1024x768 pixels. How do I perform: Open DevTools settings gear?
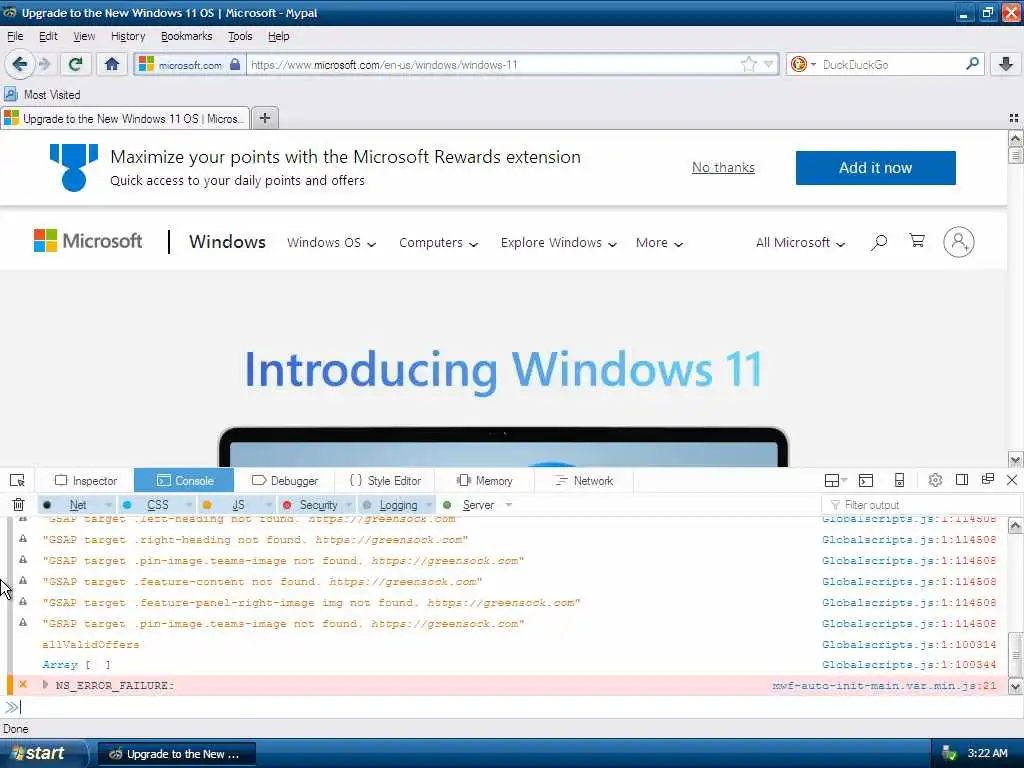point(935,480)
